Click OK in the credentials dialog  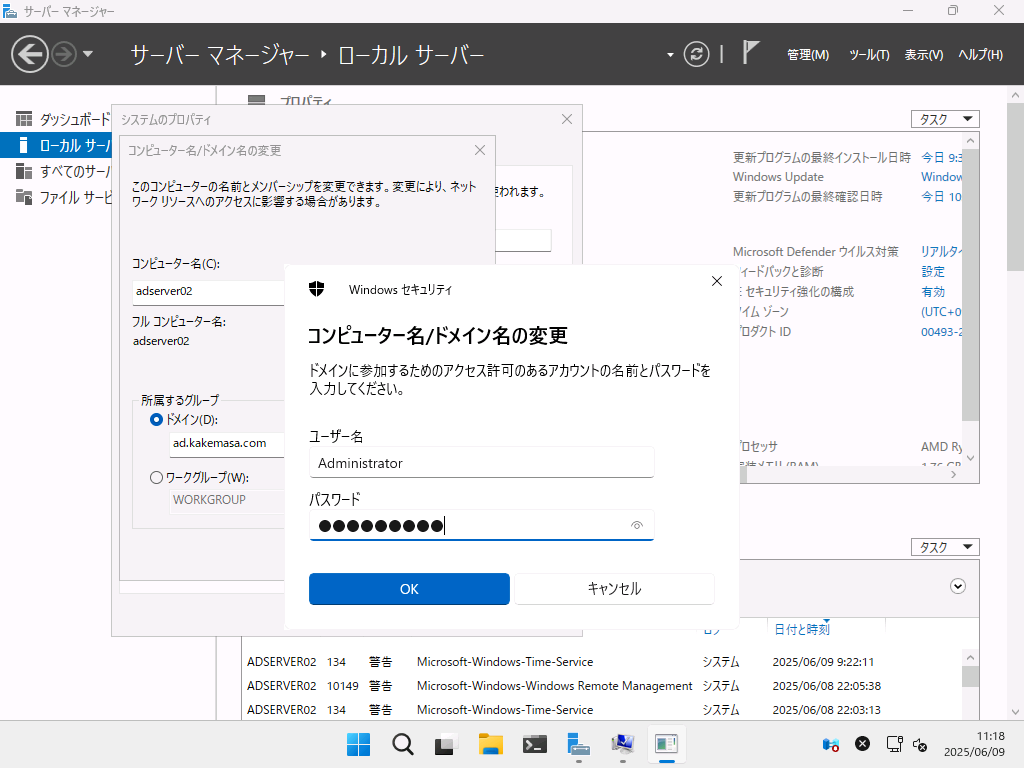click(409, 588)
